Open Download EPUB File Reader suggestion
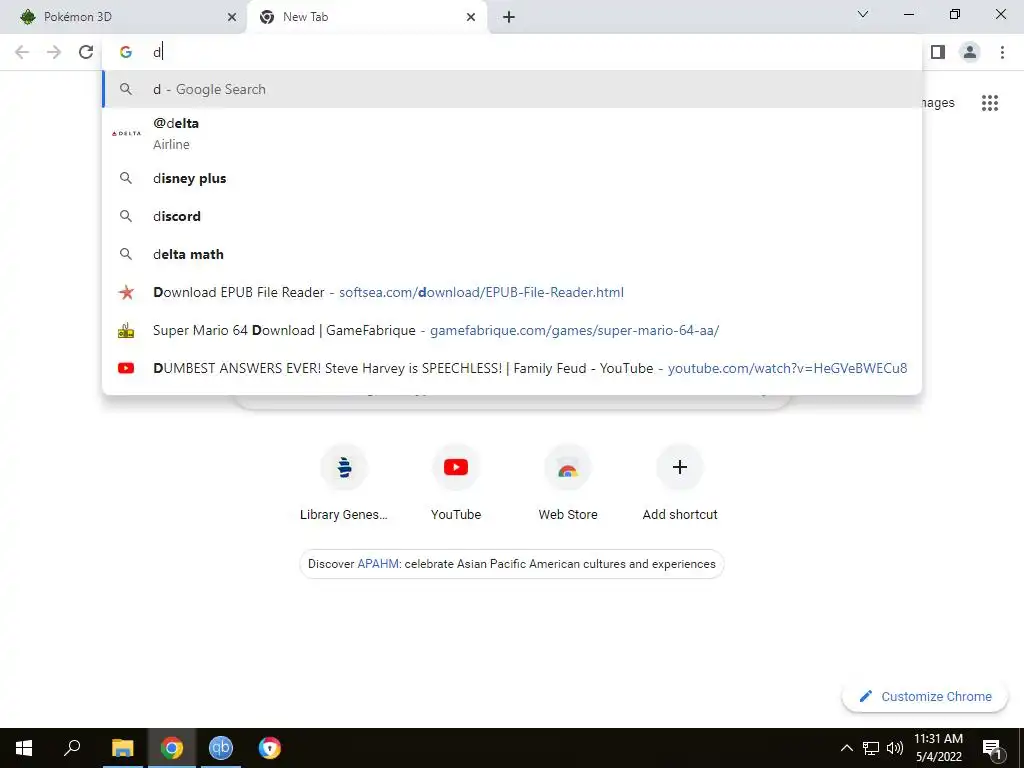 coord(513,292)
